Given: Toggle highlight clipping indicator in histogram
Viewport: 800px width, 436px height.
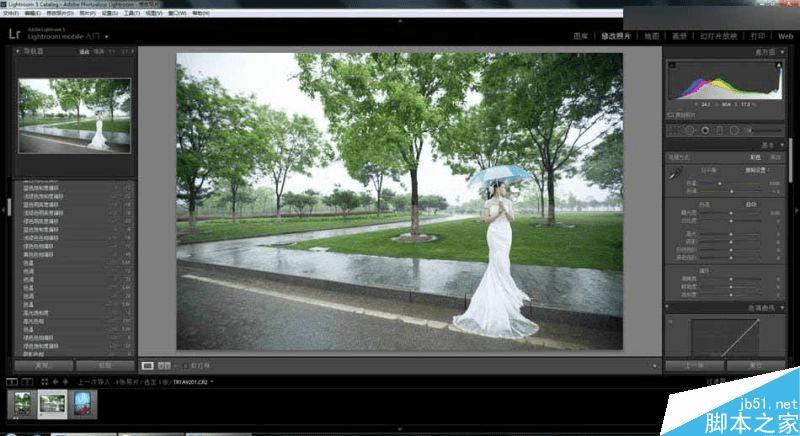Looking at the screenshot, I should tap(779, 65).
